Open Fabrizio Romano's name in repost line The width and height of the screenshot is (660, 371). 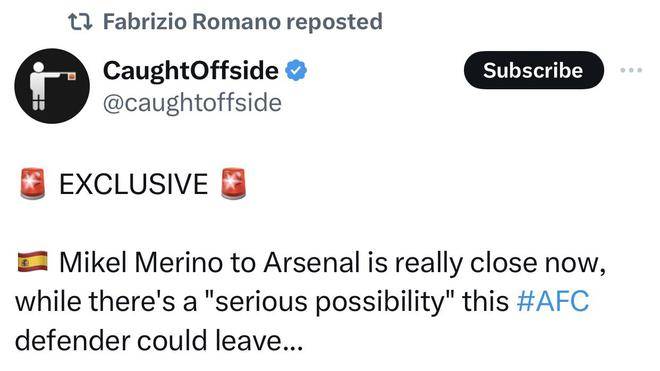coord(192,21)
